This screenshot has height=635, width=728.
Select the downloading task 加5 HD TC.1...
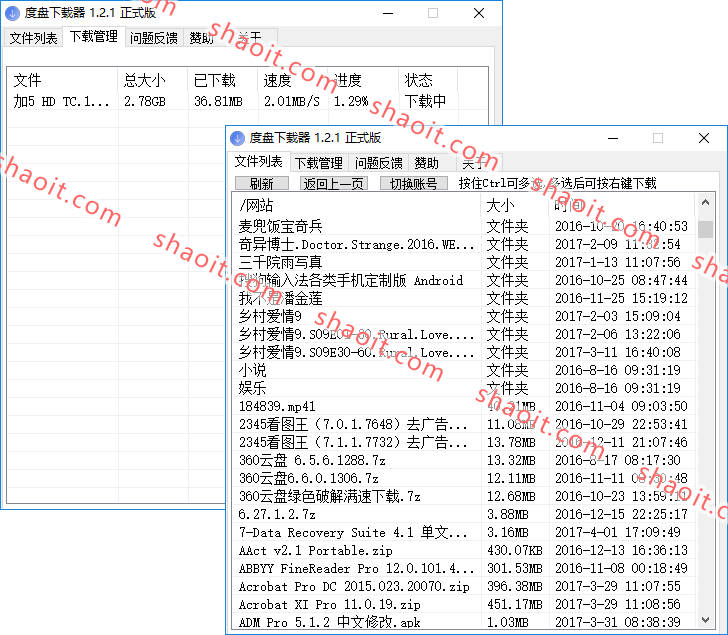point(62,101)
